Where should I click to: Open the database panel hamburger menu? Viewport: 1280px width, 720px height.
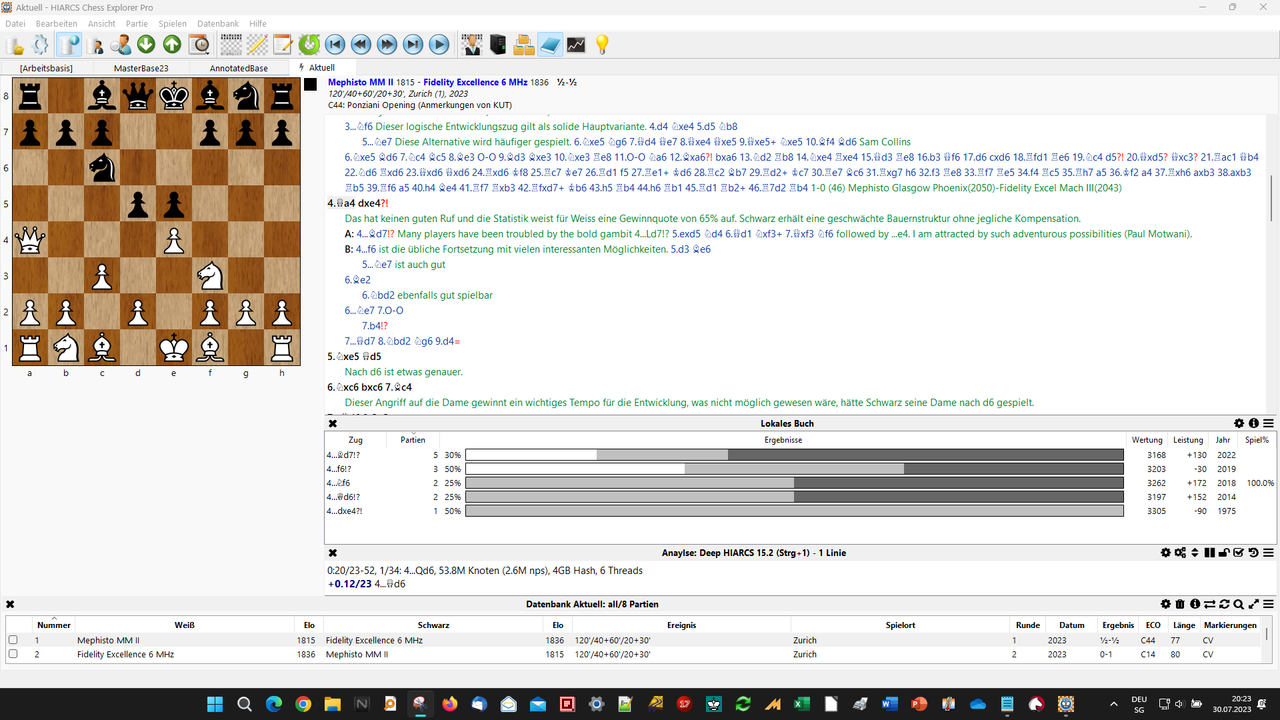1268,604
